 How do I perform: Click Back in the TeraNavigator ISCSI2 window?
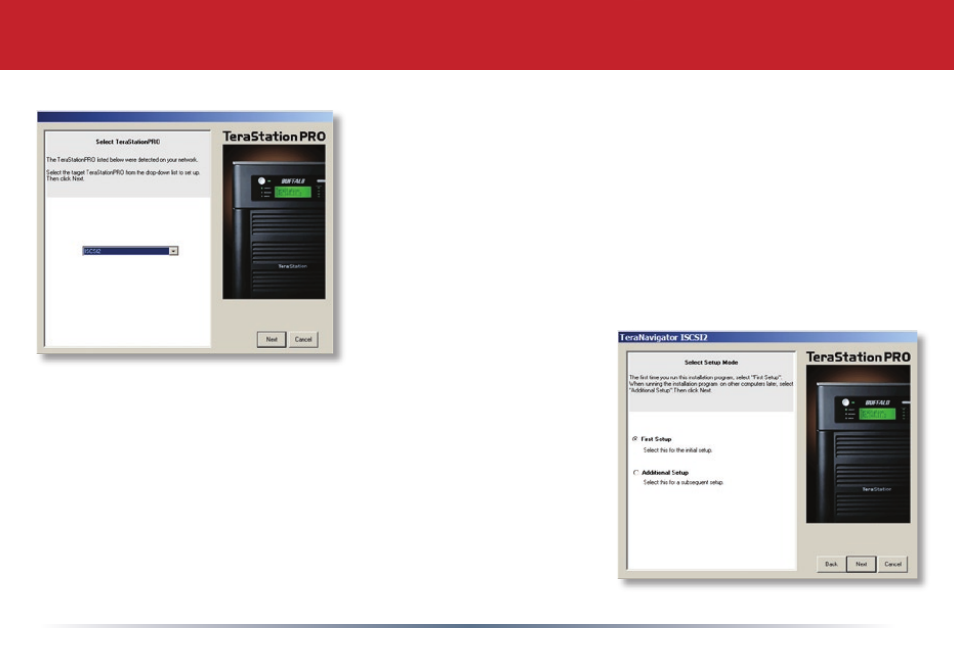pos(831,564)
